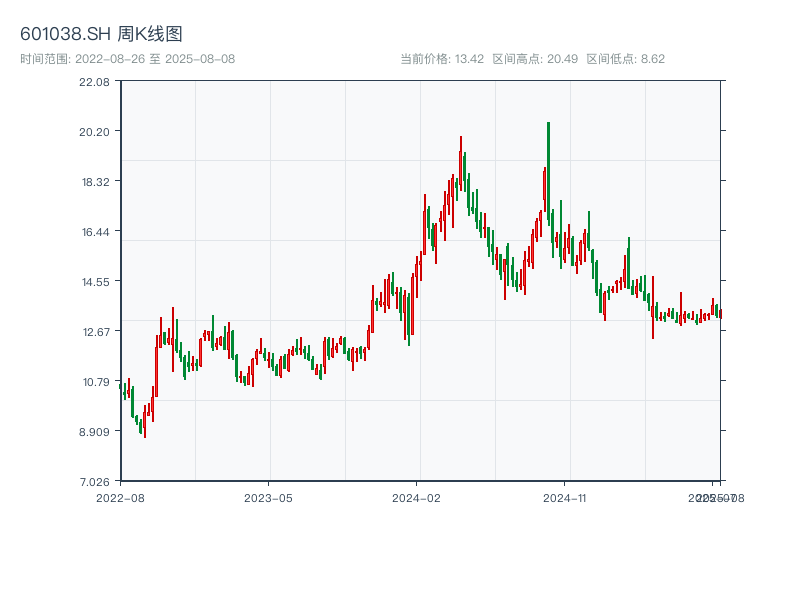Click the current price label 当前价格: 13.42
The image size is (800, 600).
coord(442,59)
